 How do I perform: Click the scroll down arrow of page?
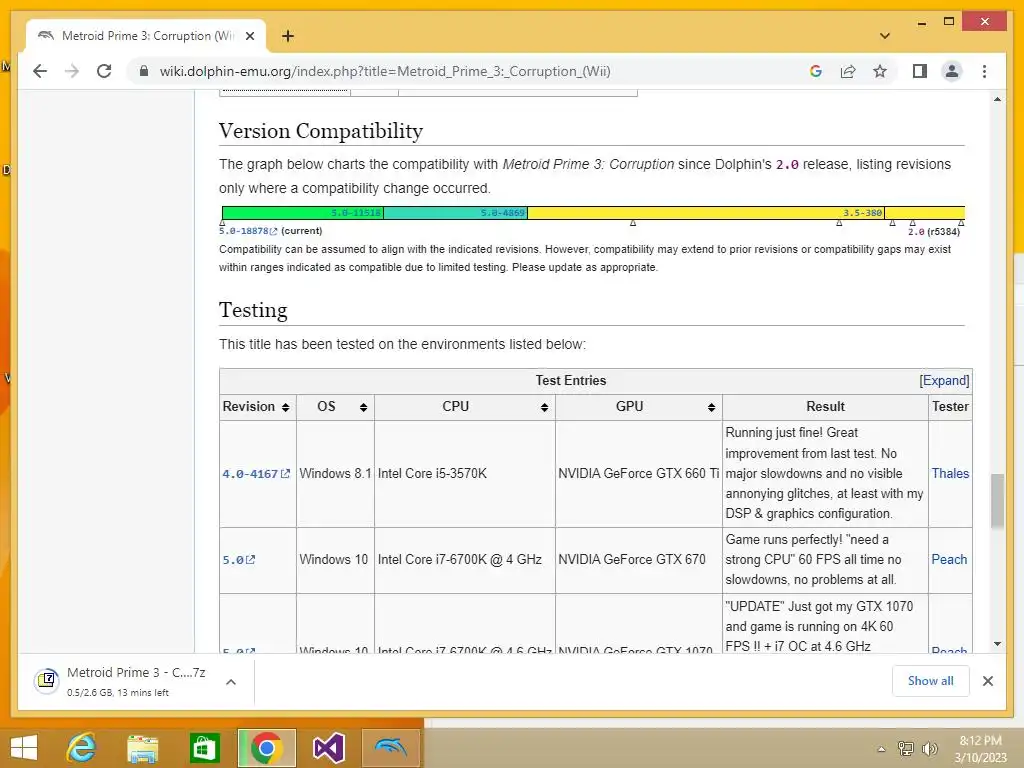[x=997, y=644]
